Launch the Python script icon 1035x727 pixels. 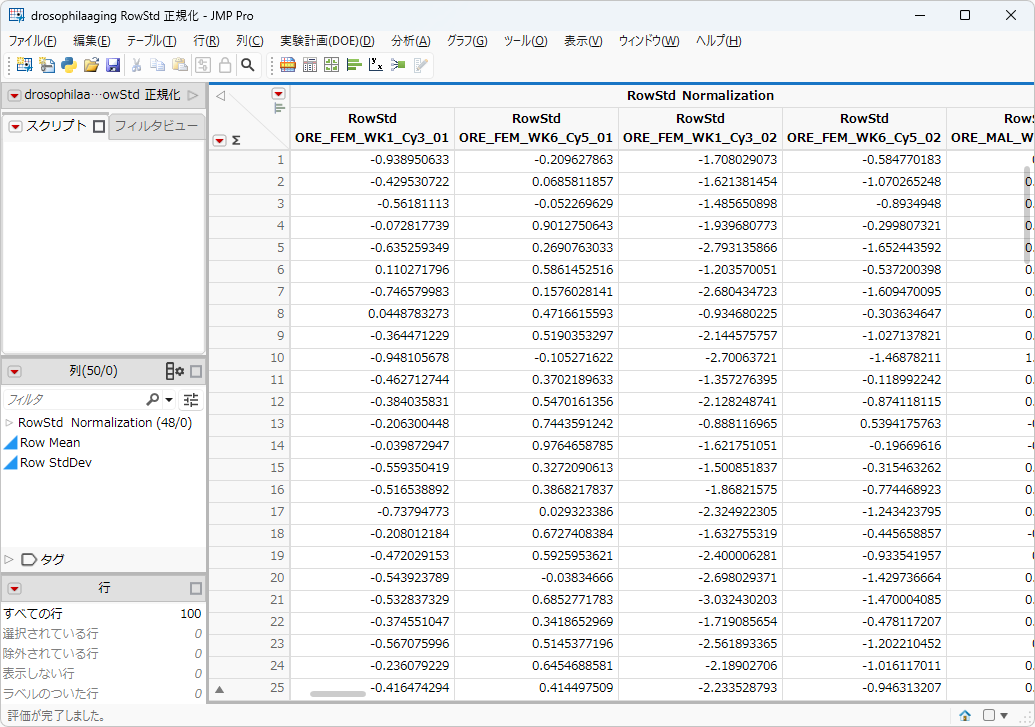pos(69,65)
